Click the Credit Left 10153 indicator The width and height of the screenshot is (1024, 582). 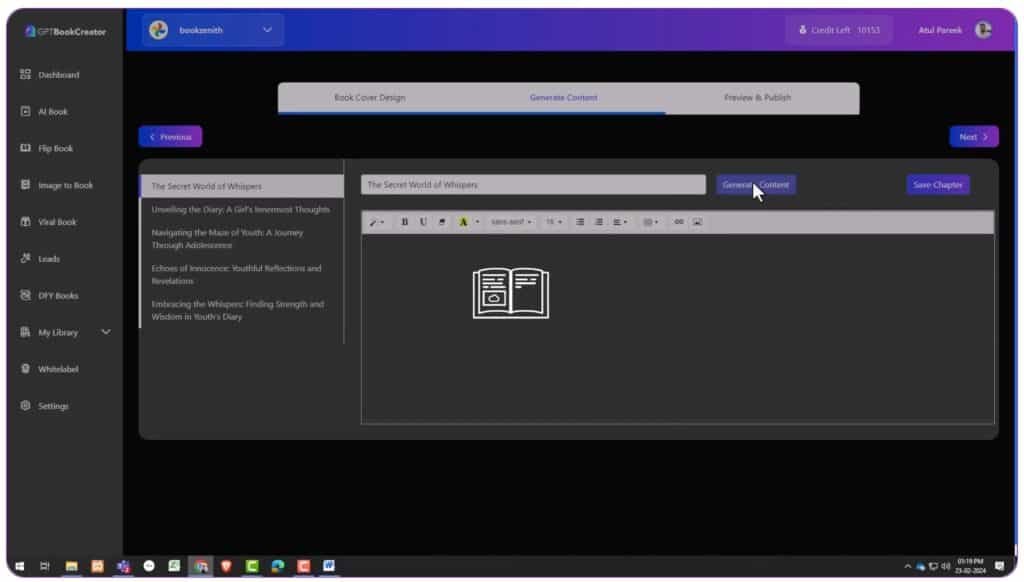tap(839, 30)
